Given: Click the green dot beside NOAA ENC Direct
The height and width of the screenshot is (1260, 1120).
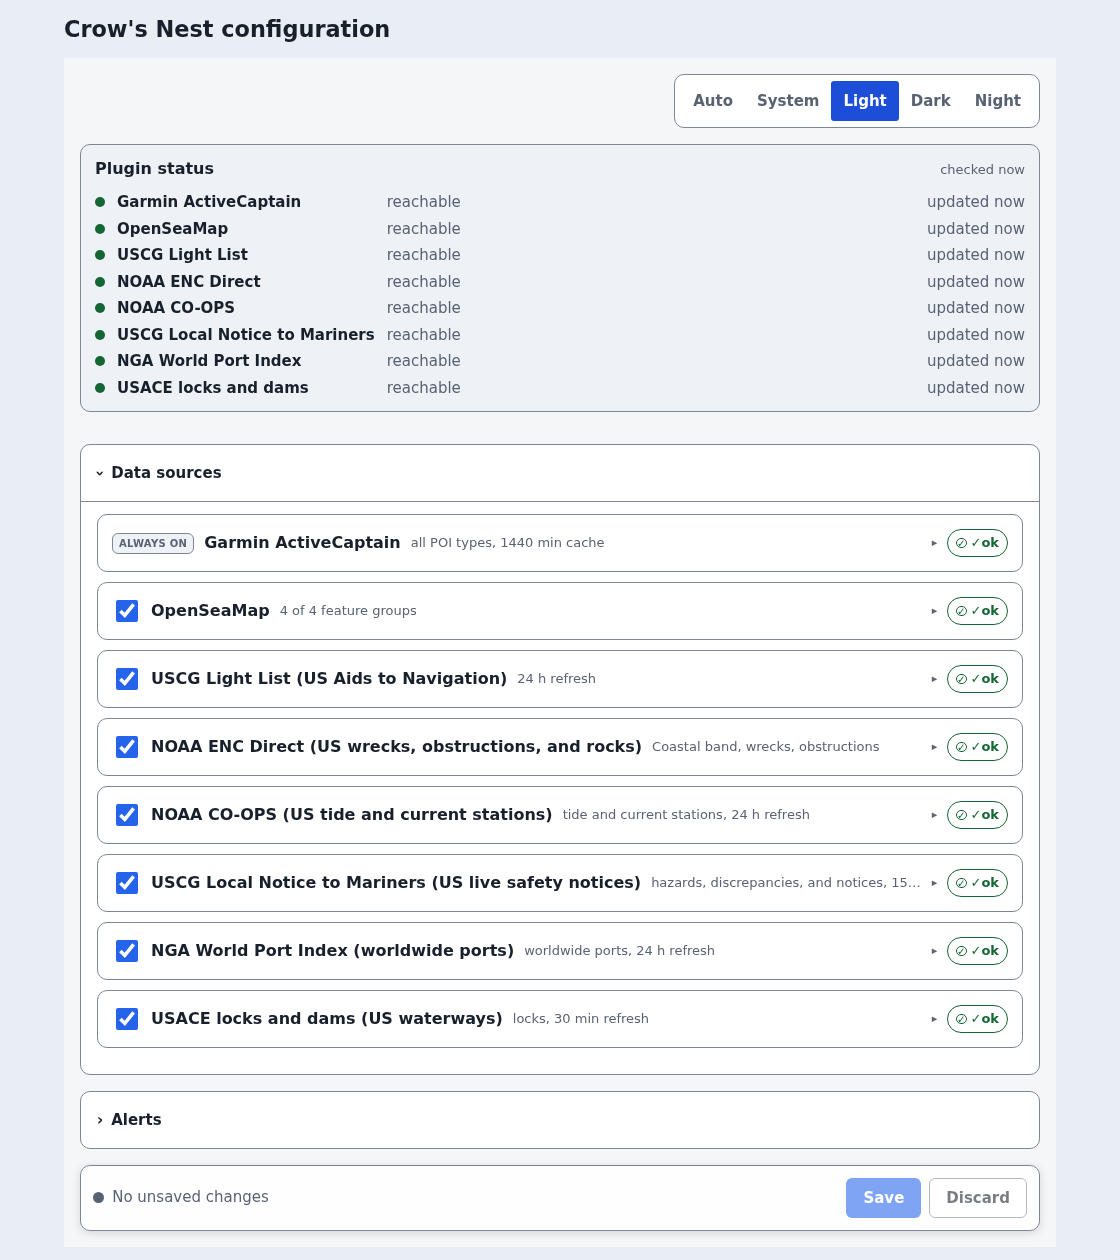Looking at the screenshot, I should point(100,282).
